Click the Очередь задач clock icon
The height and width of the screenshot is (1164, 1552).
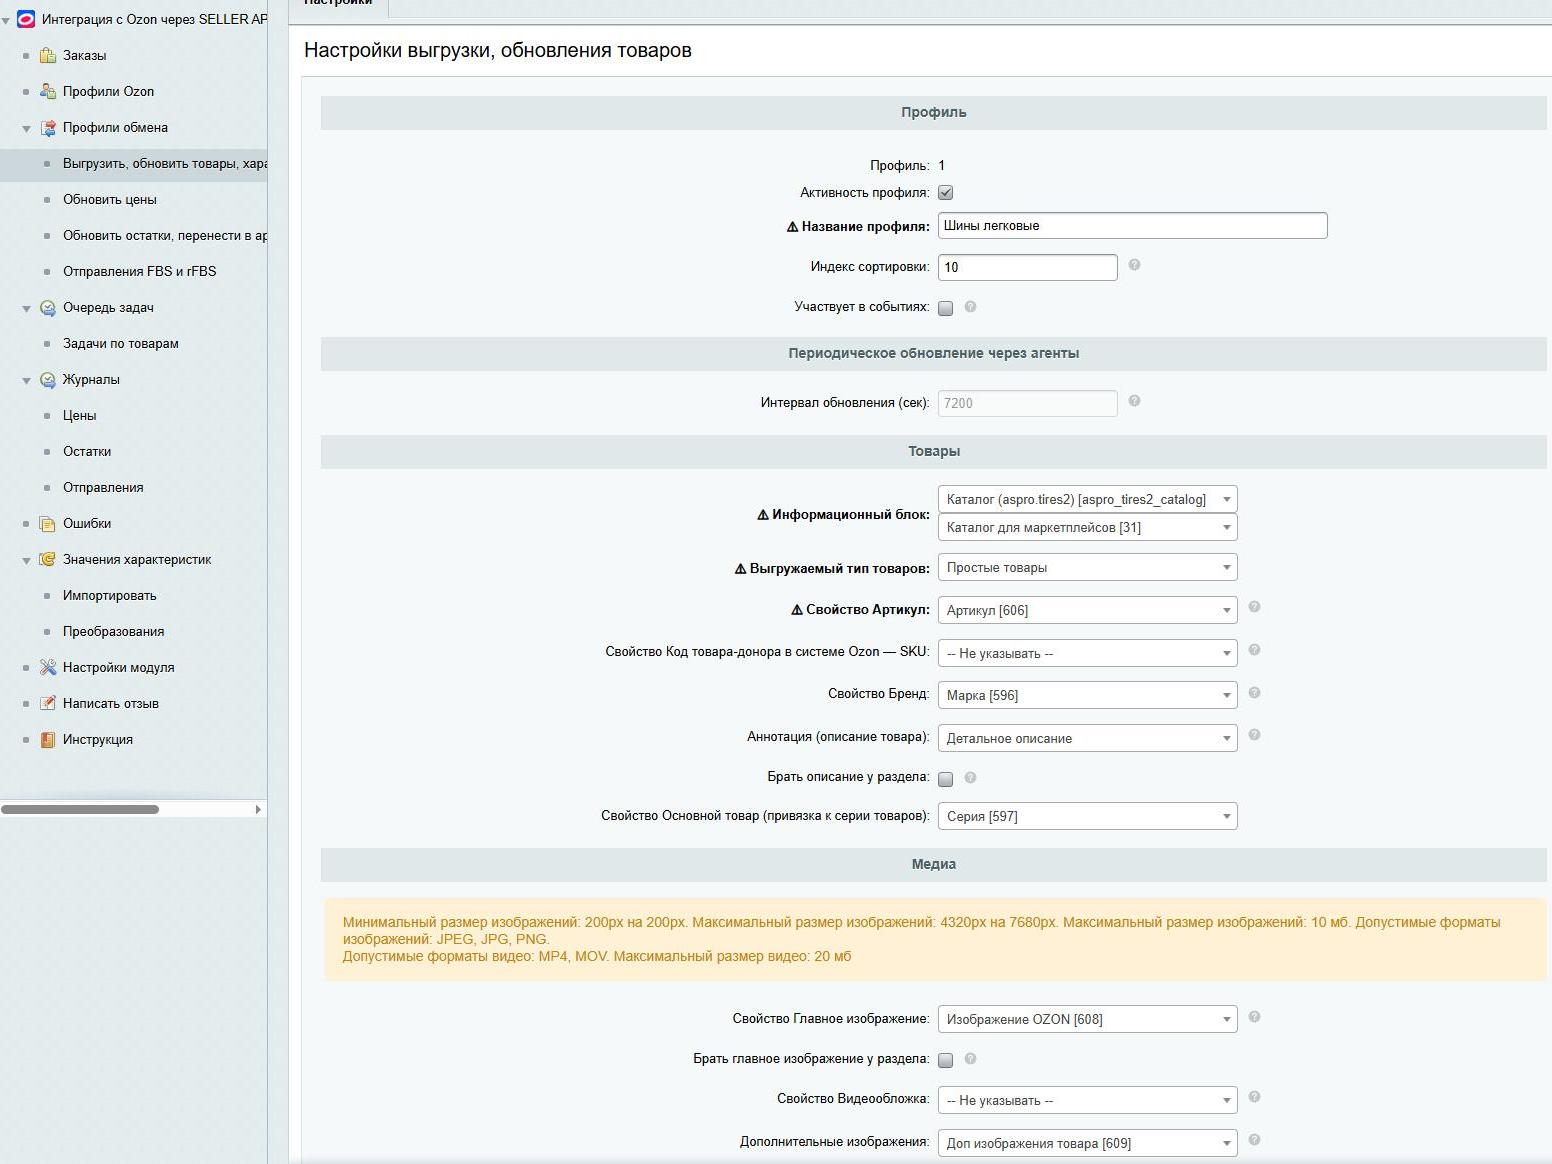[x=47, y=307]
